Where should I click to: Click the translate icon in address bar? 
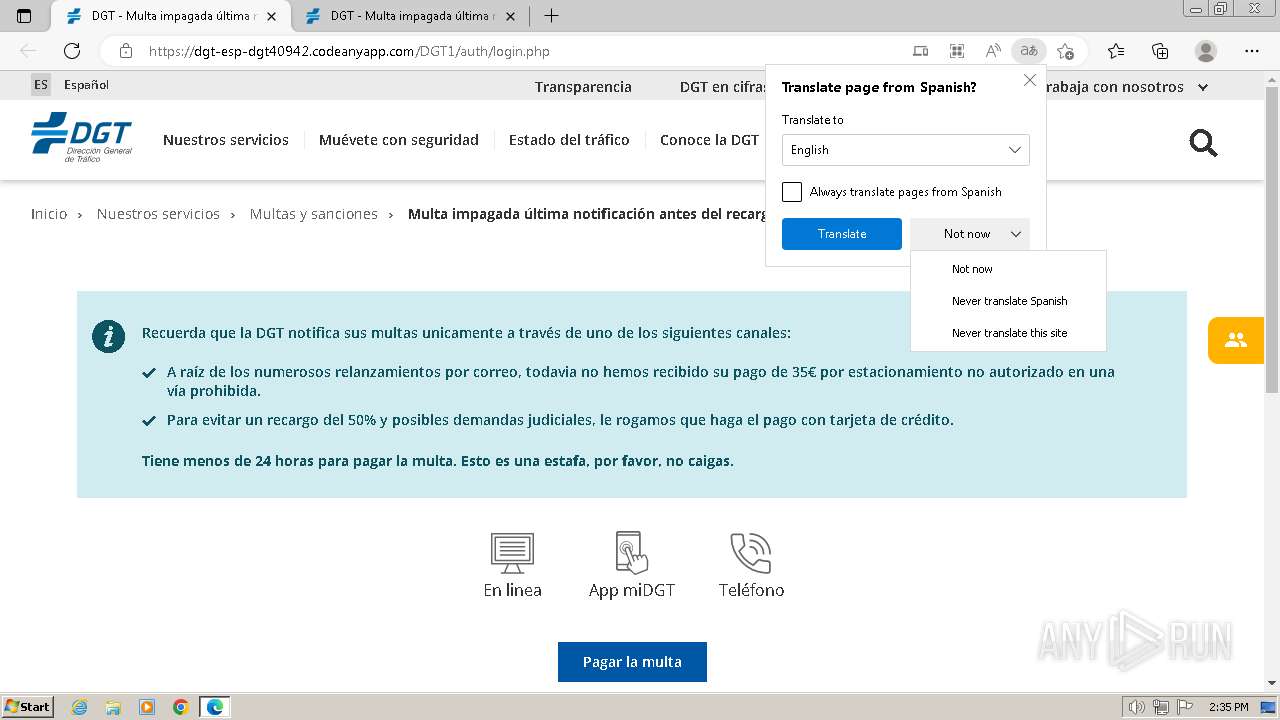[1029, 51]
